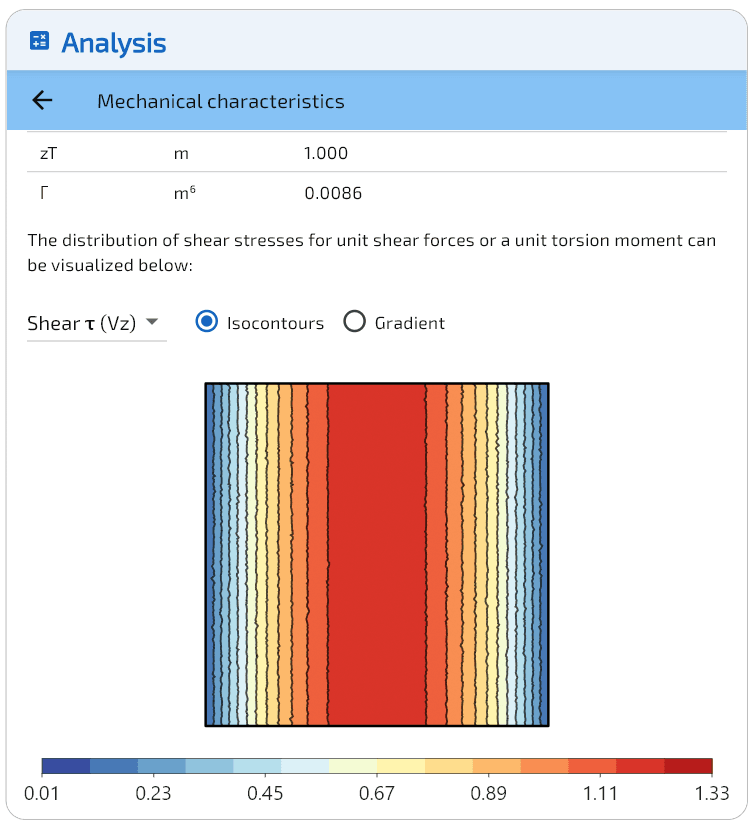Click the legend maximum value 1.33
The width and height of the screenshot is (753, 828).
click(712, 793)
